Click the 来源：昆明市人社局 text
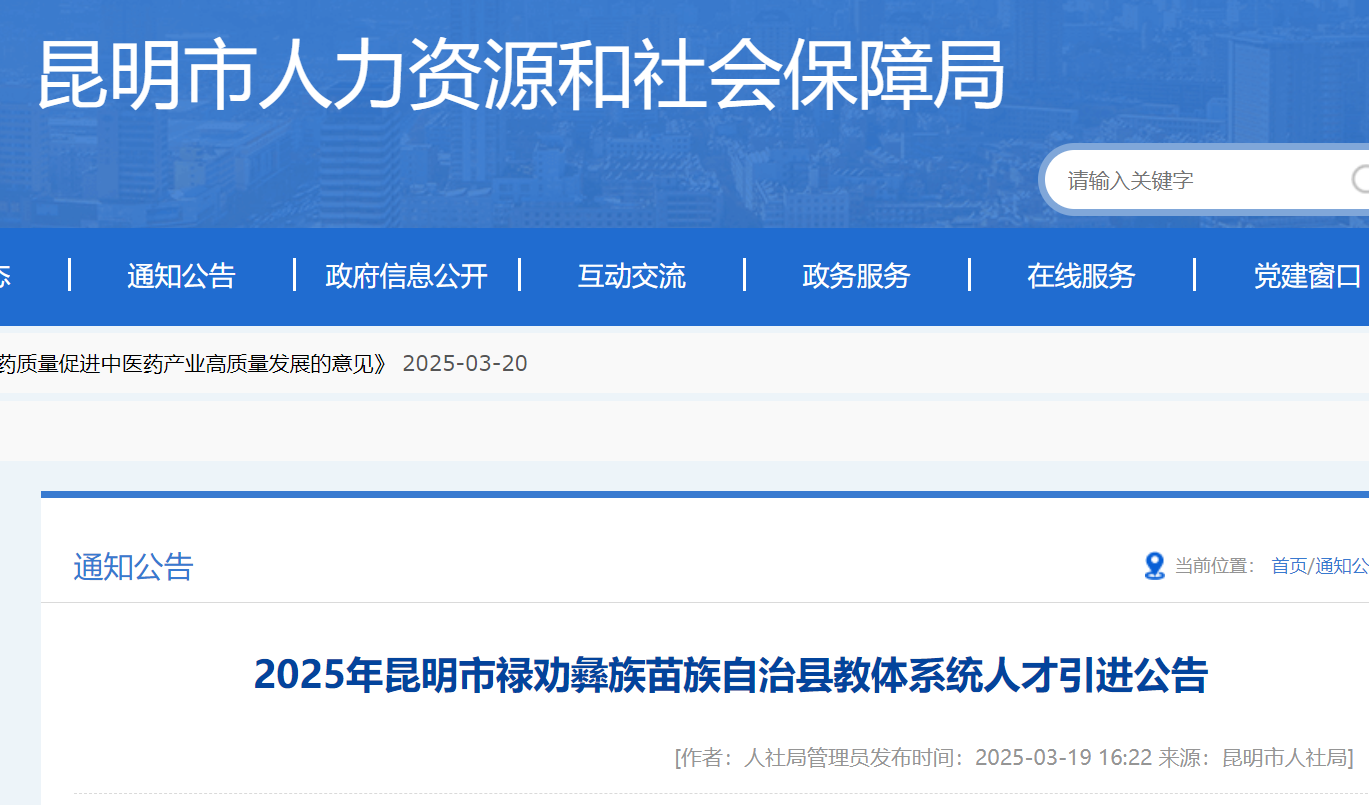Screen dimensions: 1369x805 [x=1252, y=757]
